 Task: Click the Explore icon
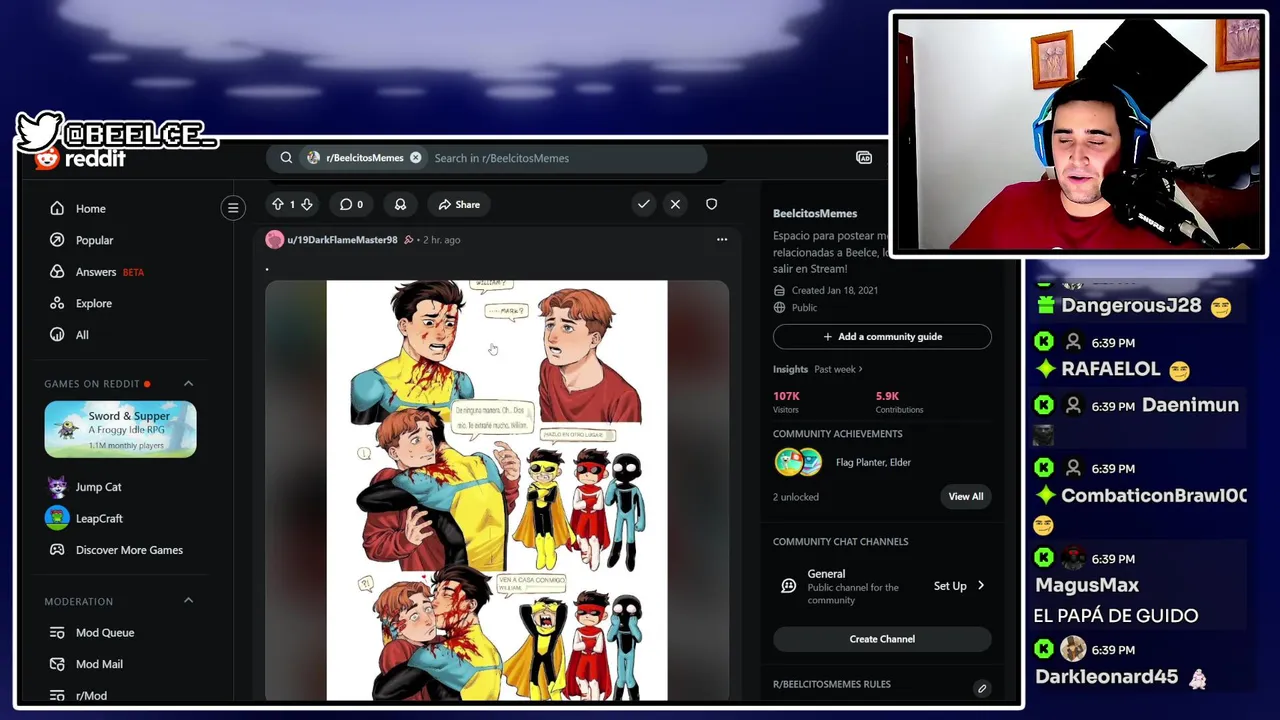[57, 303]
